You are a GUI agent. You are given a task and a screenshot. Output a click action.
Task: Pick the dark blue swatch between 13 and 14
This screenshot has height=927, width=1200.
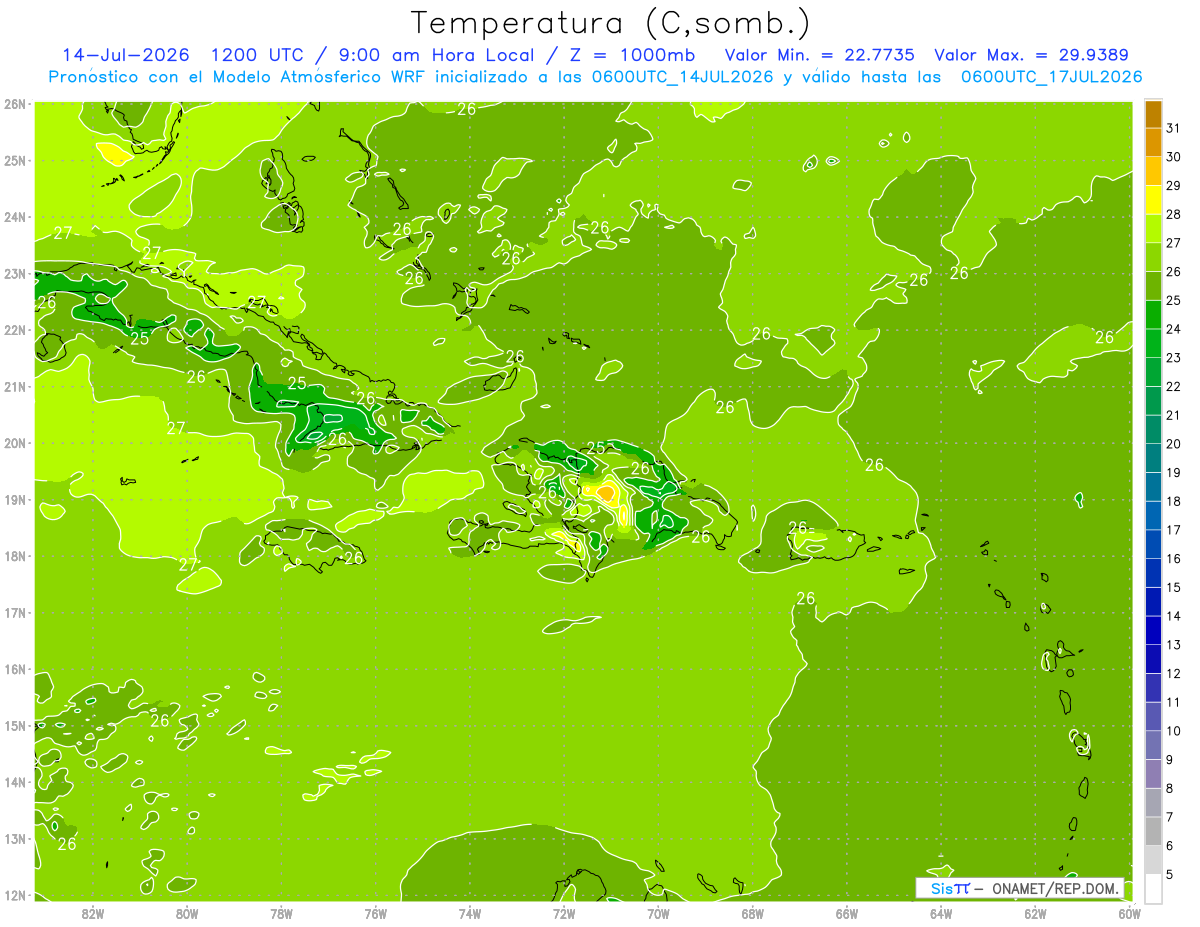pos(1153,630)
